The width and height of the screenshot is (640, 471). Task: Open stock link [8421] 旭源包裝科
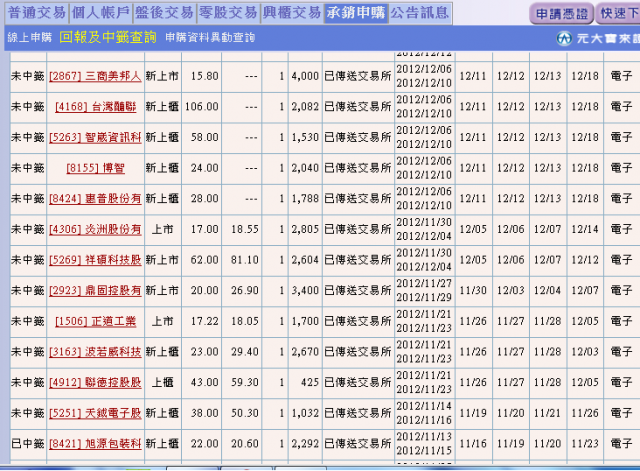pyautogui.click(x=95, y=444)
